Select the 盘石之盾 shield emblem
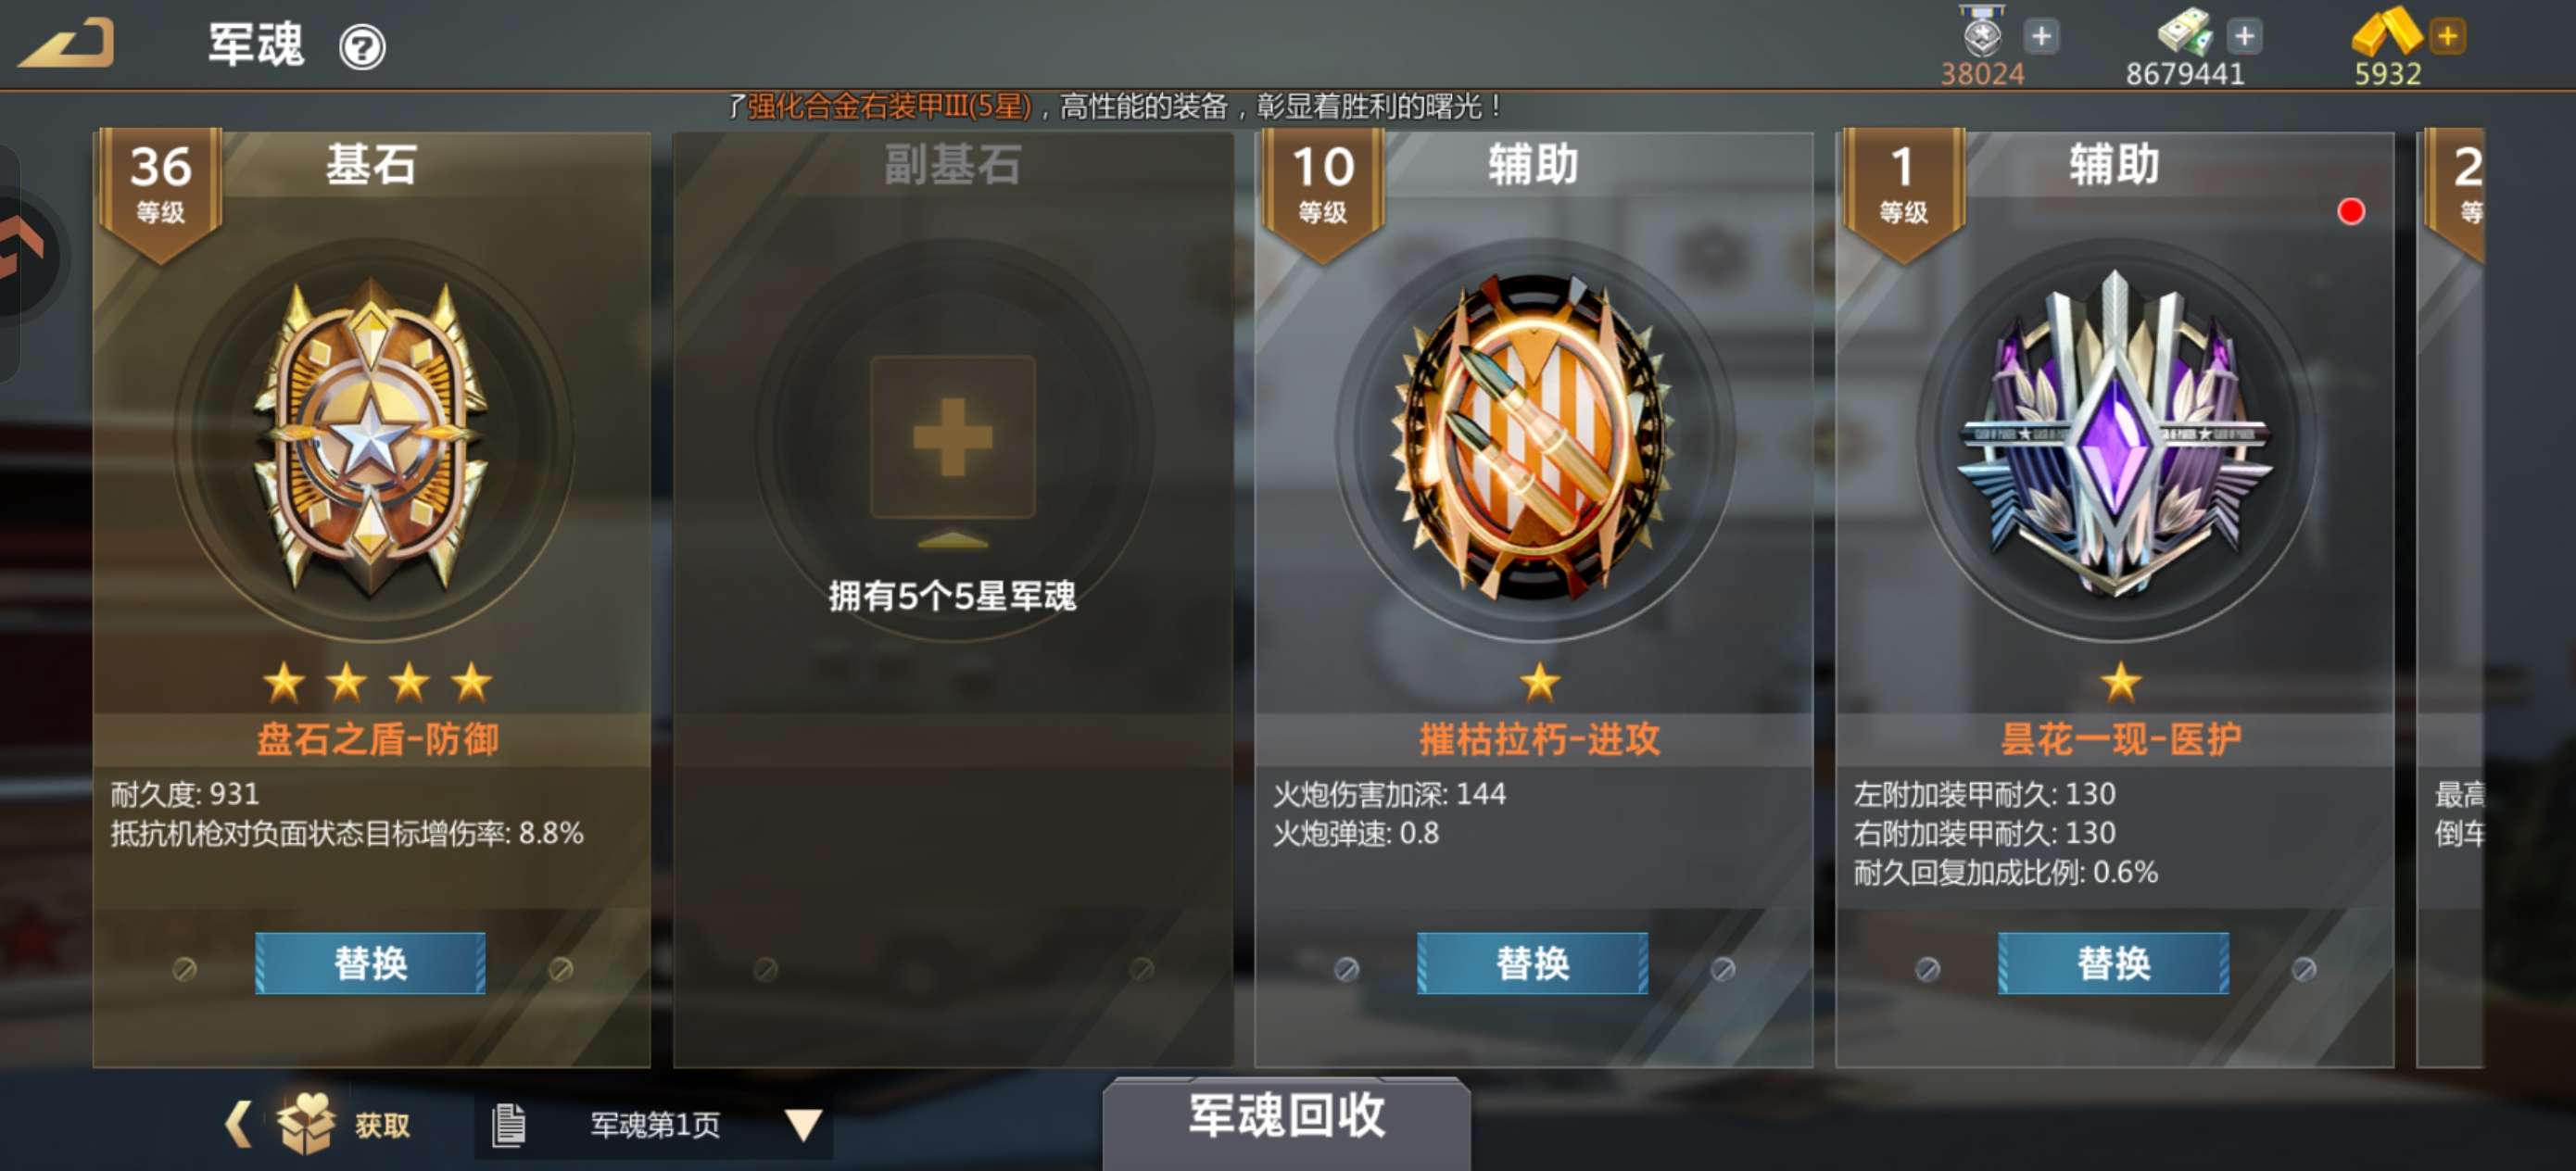Viewport: 2576px width, 1171px height. [x=371, y=438]
